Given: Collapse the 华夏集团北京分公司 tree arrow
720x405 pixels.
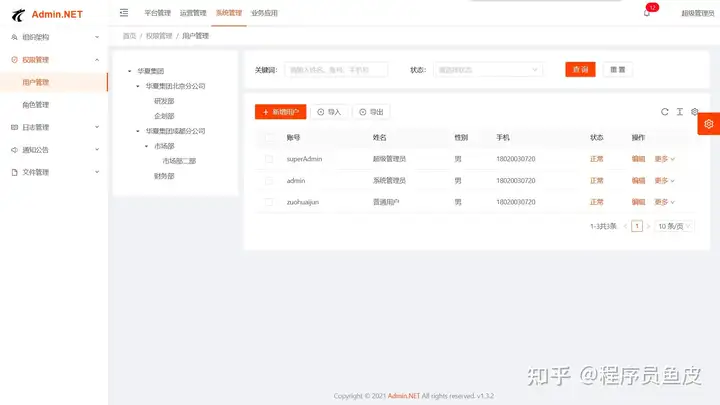Looking at the screenshot, I should 138,86.
